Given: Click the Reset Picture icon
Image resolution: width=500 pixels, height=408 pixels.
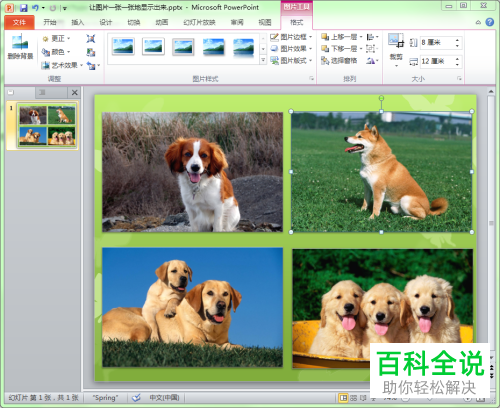Looking at the screenshot, I should pyautogui.click(x=91, y=66).
